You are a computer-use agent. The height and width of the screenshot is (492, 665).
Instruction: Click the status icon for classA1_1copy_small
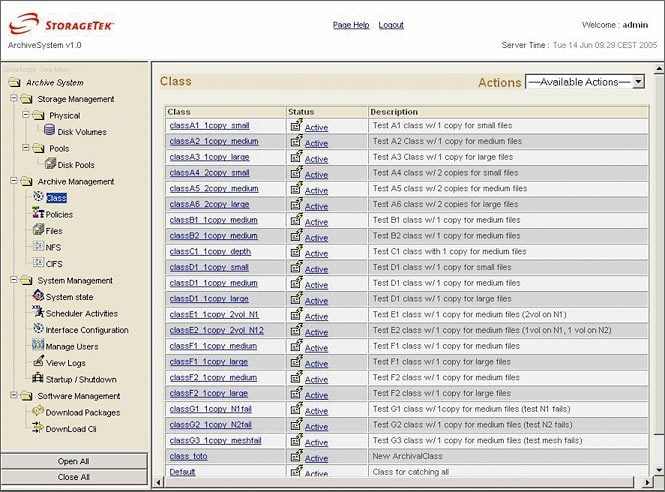pyautogui.click(x=296, y=126)
